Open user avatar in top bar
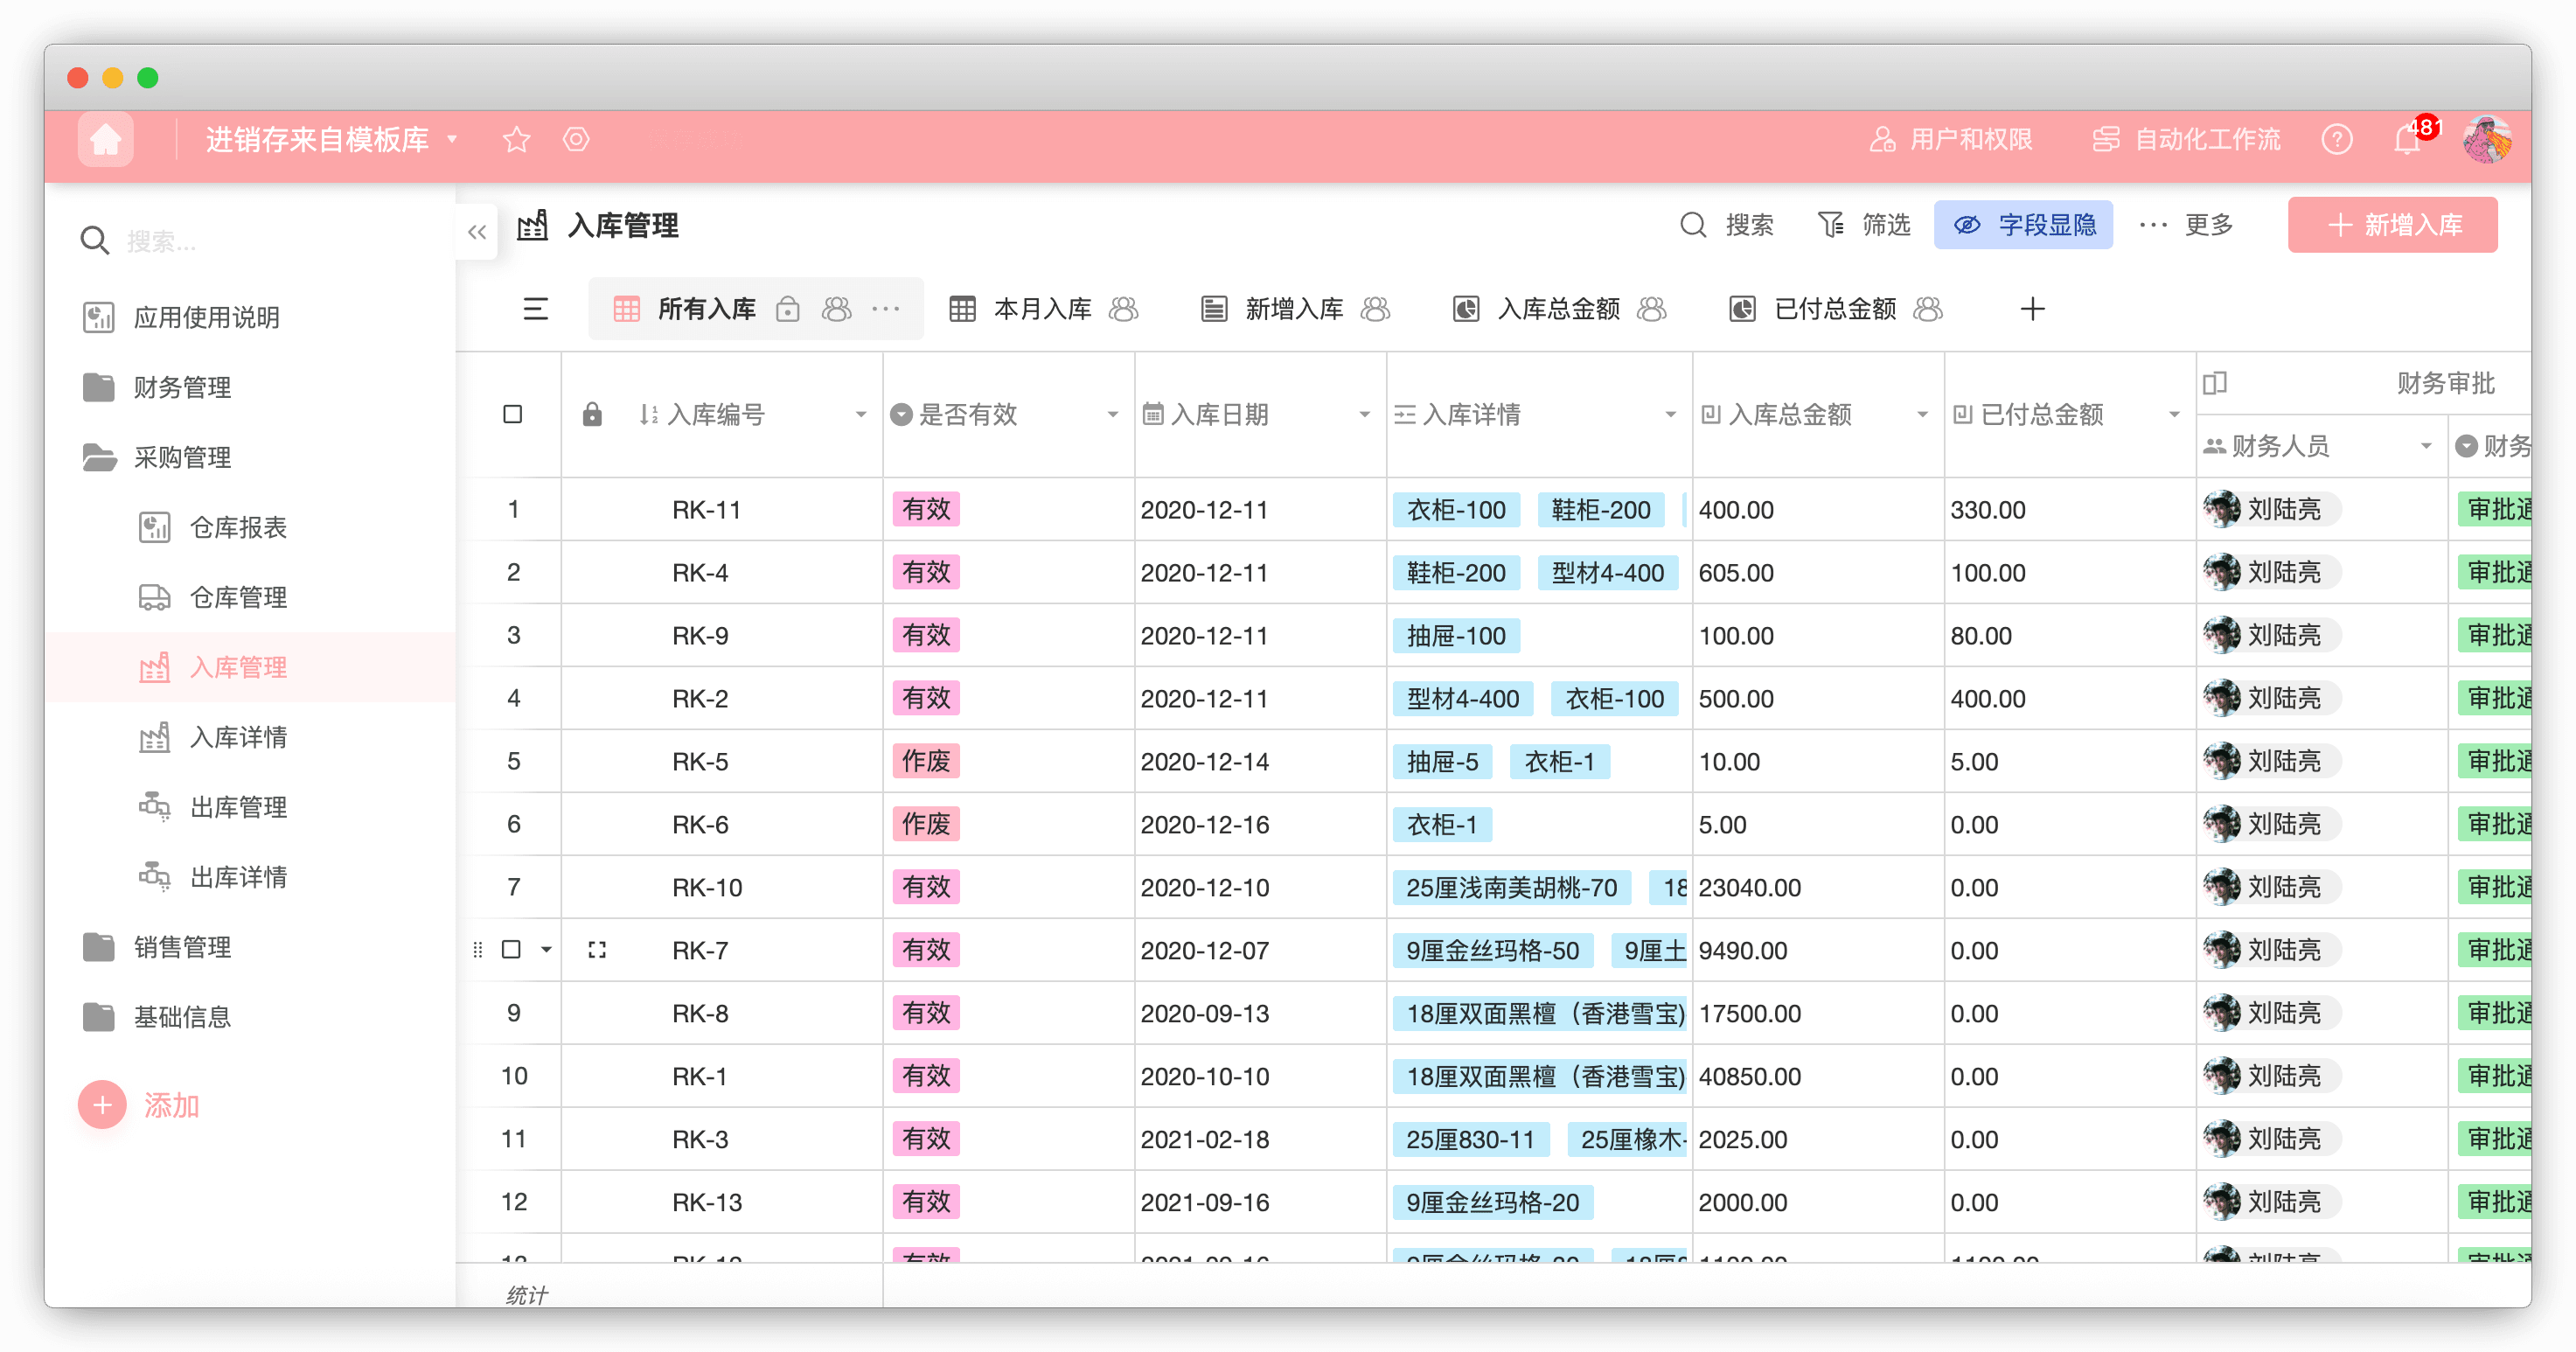2576x1352 pixels. [2487, 139]
